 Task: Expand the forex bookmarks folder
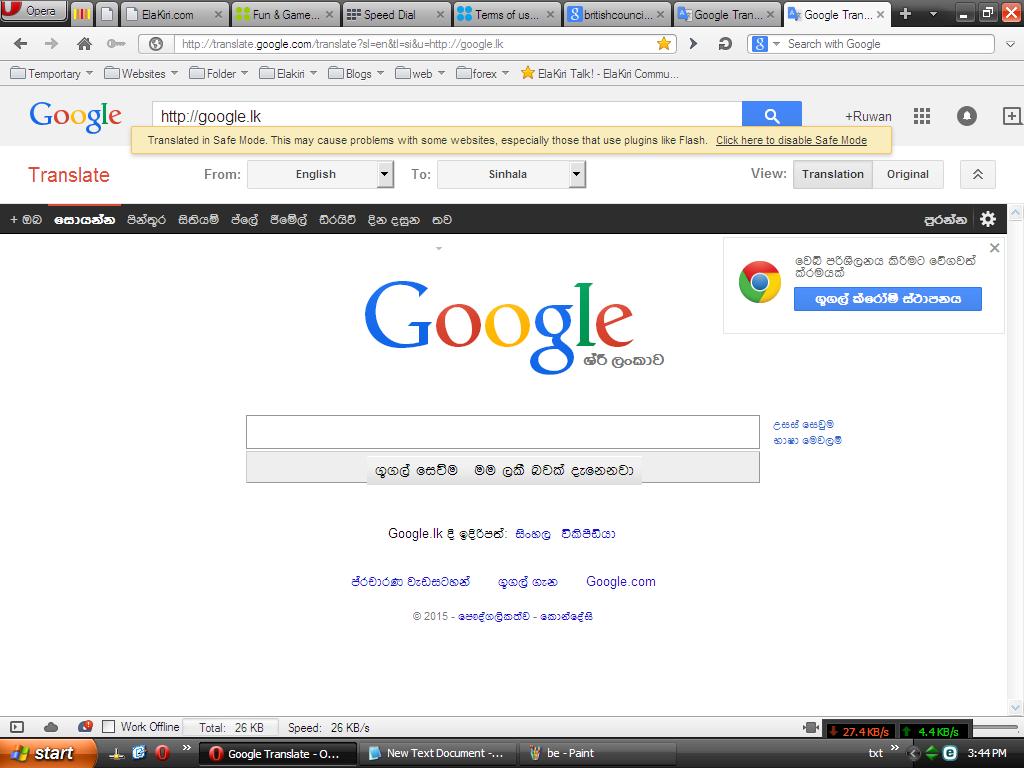483,73
